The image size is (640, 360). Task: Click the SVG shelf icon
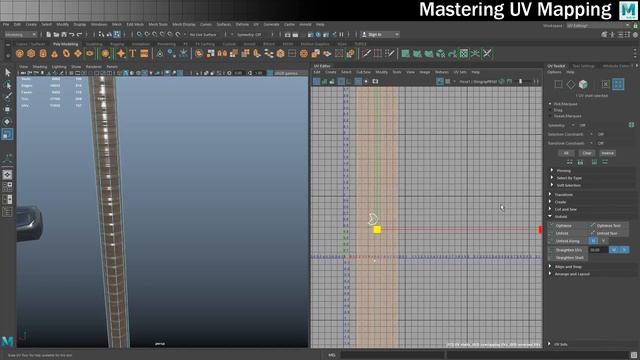pyautogui.click(x=144, y=53)
